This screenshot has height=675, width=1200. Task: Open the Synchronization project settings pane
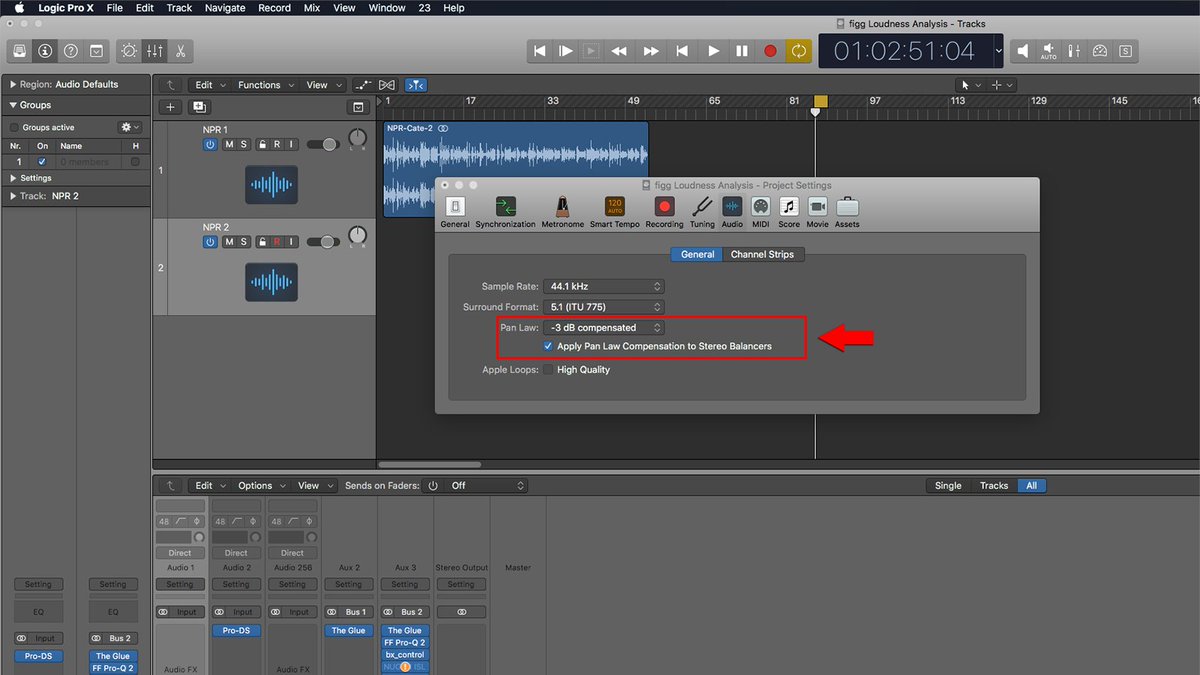pyautogui.click(x=506, y=212)
